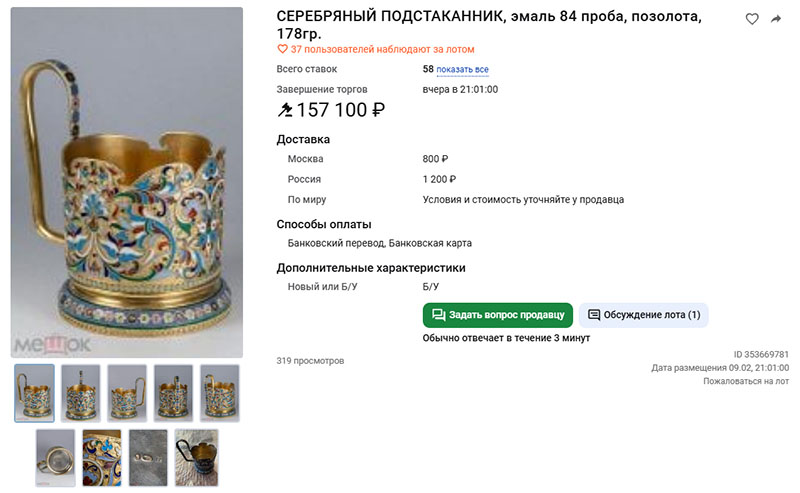Add lot to favorites with heart icon
800x493 pixels.
tap(752, 19)
